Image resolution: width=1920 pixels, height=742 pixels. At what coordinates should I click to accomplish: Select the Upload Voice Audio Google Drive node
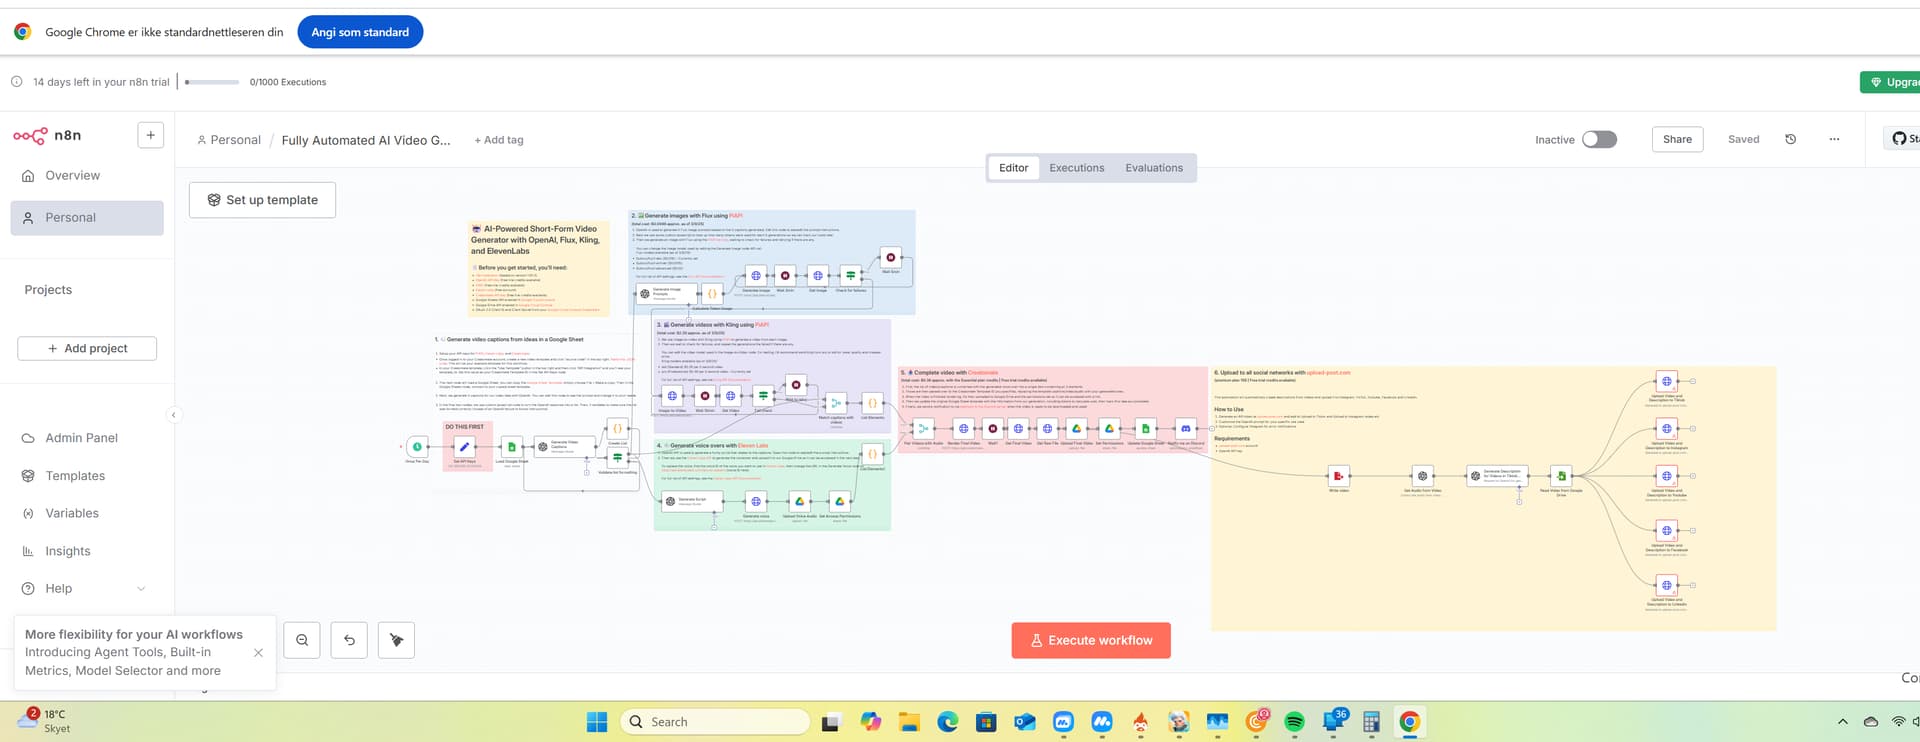click(x=799, y=501)
